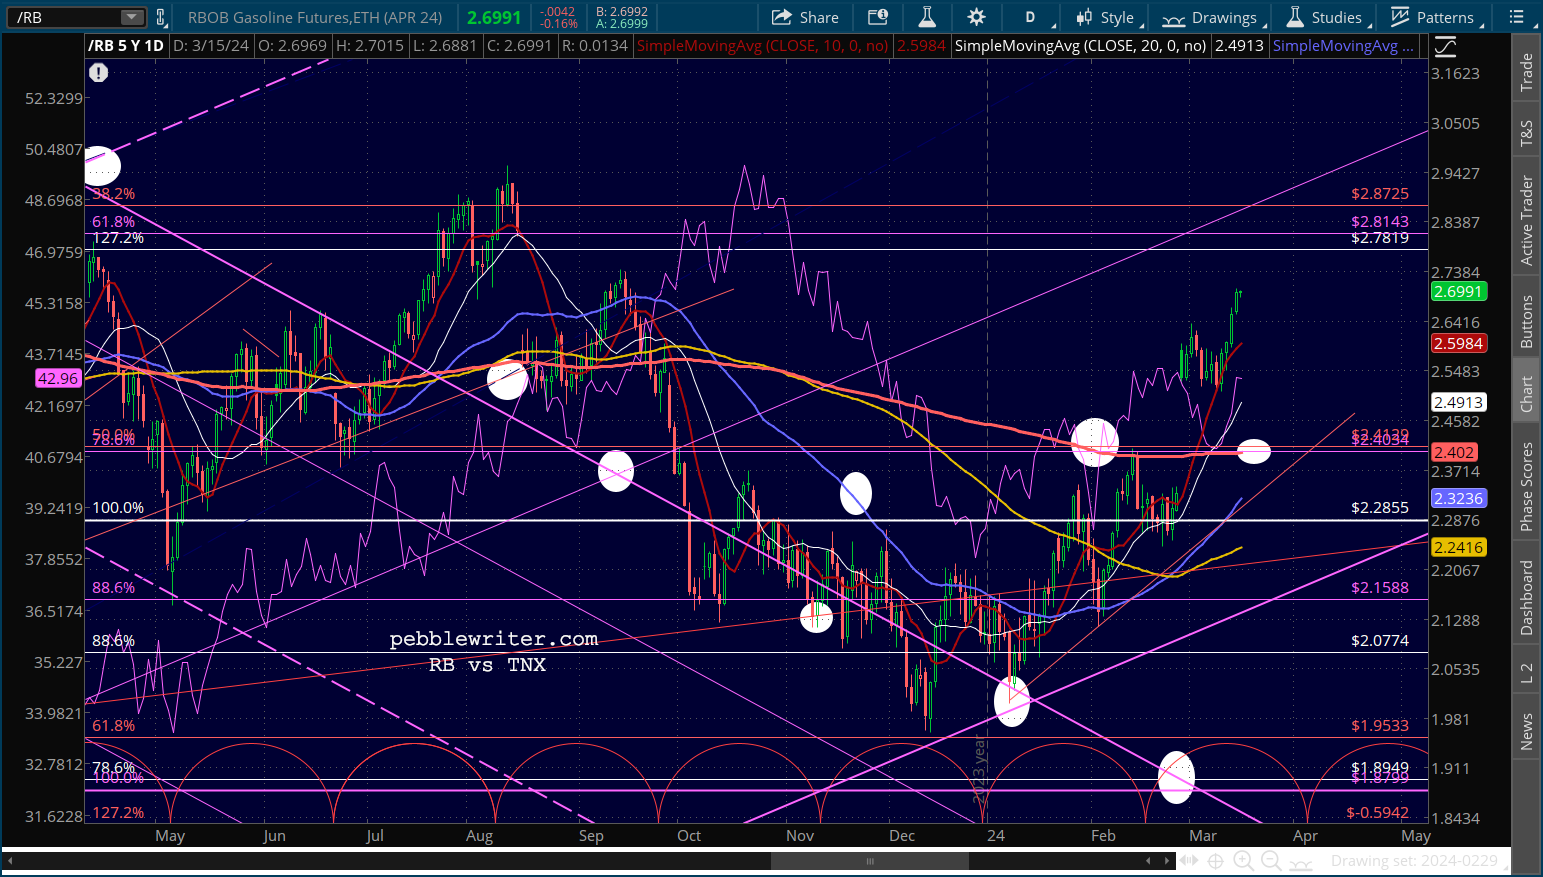
Task: Click the horizontal chart scrollbar thumb
Action: [869, 861]
